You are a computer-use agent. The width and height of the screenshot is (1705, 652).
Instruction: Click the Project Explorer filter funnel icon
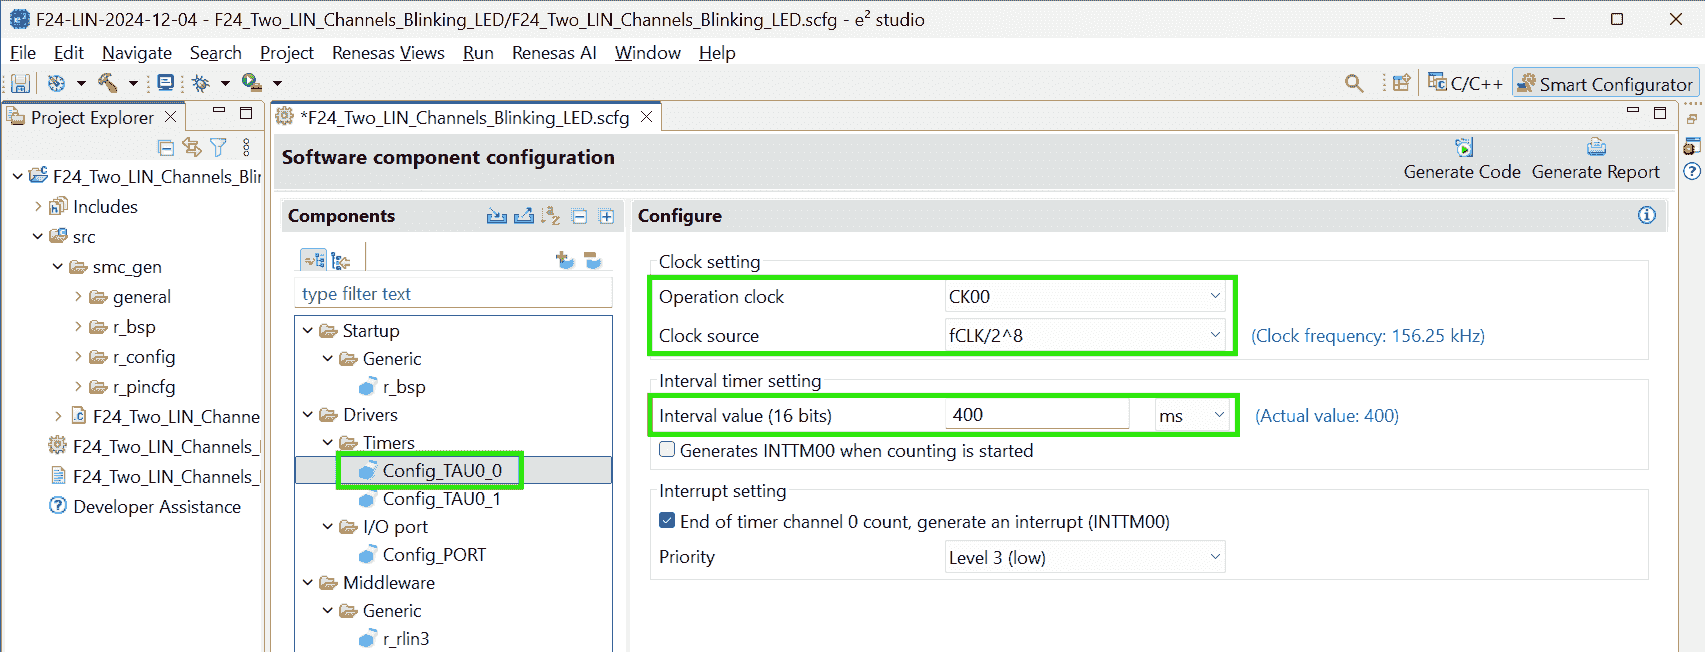(x=218, y=148)
